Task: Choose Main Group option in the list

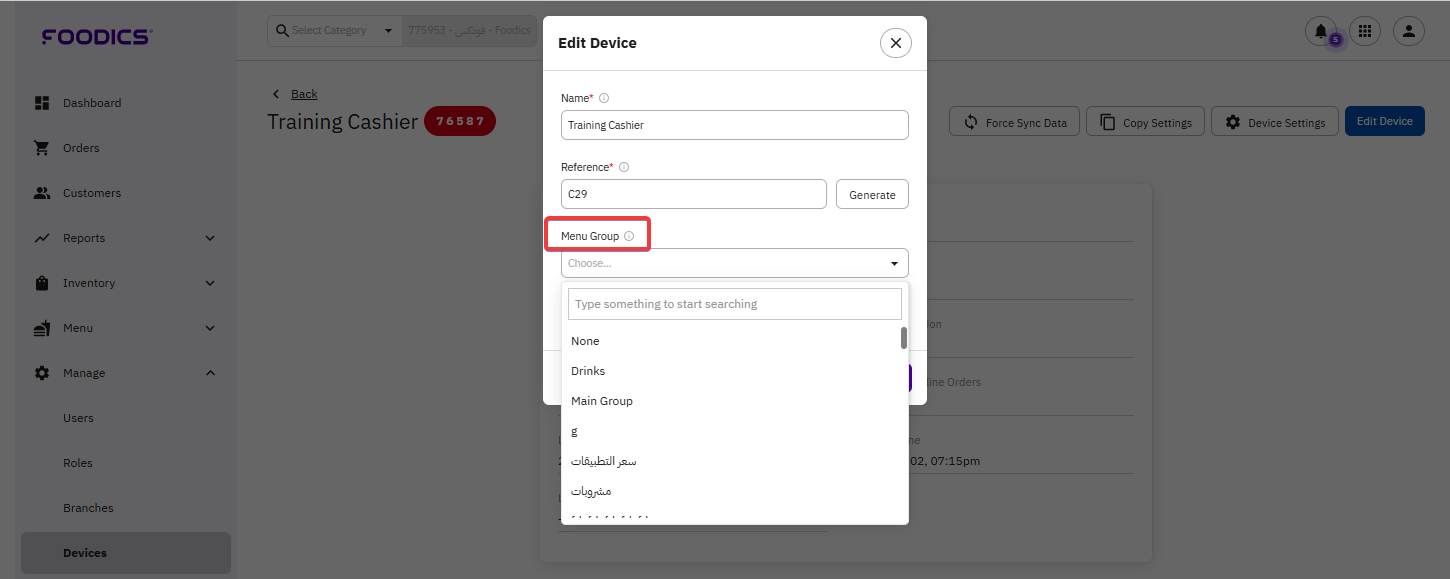Action: click(602, 401)
